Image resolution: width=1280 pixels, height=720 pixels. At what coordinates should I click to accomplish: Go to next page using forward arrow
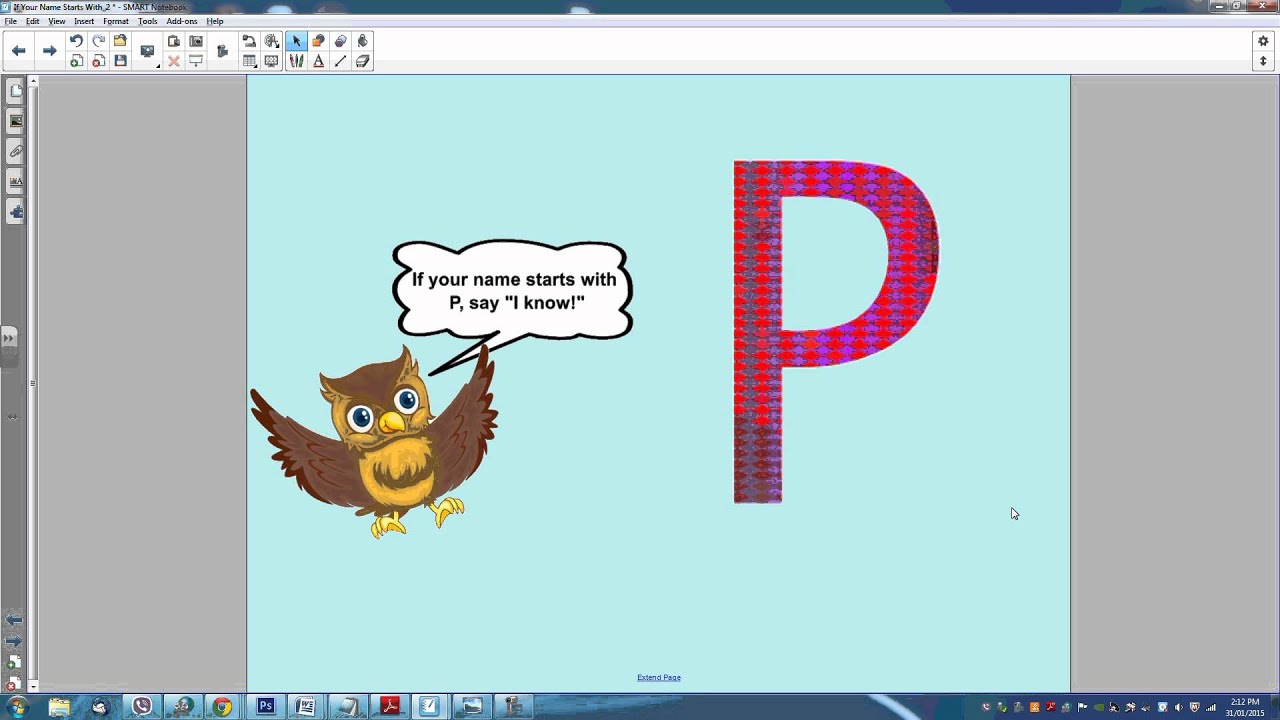click(49, 51)
